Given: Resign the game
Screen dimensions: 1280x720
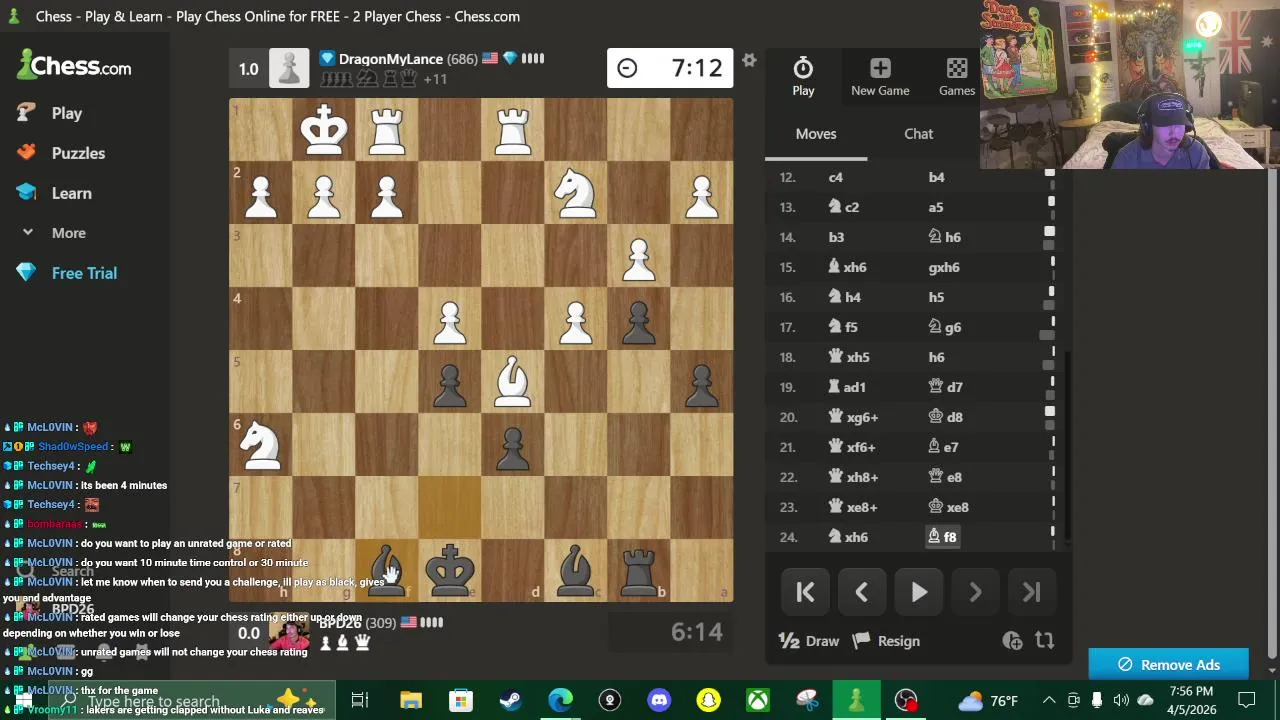Looking at the screenshot, I should 888,641.
